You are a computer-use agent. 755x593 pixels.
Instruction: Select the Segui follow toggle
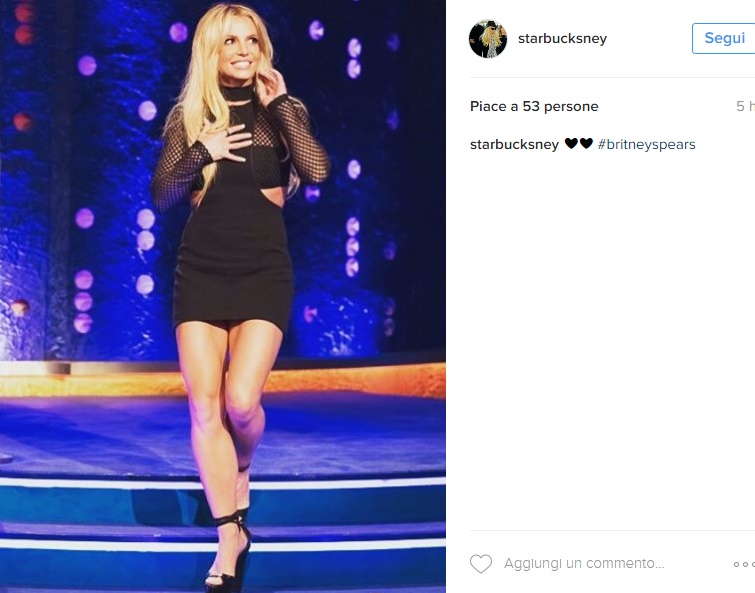pyautogui.click(x=724, y=38)
